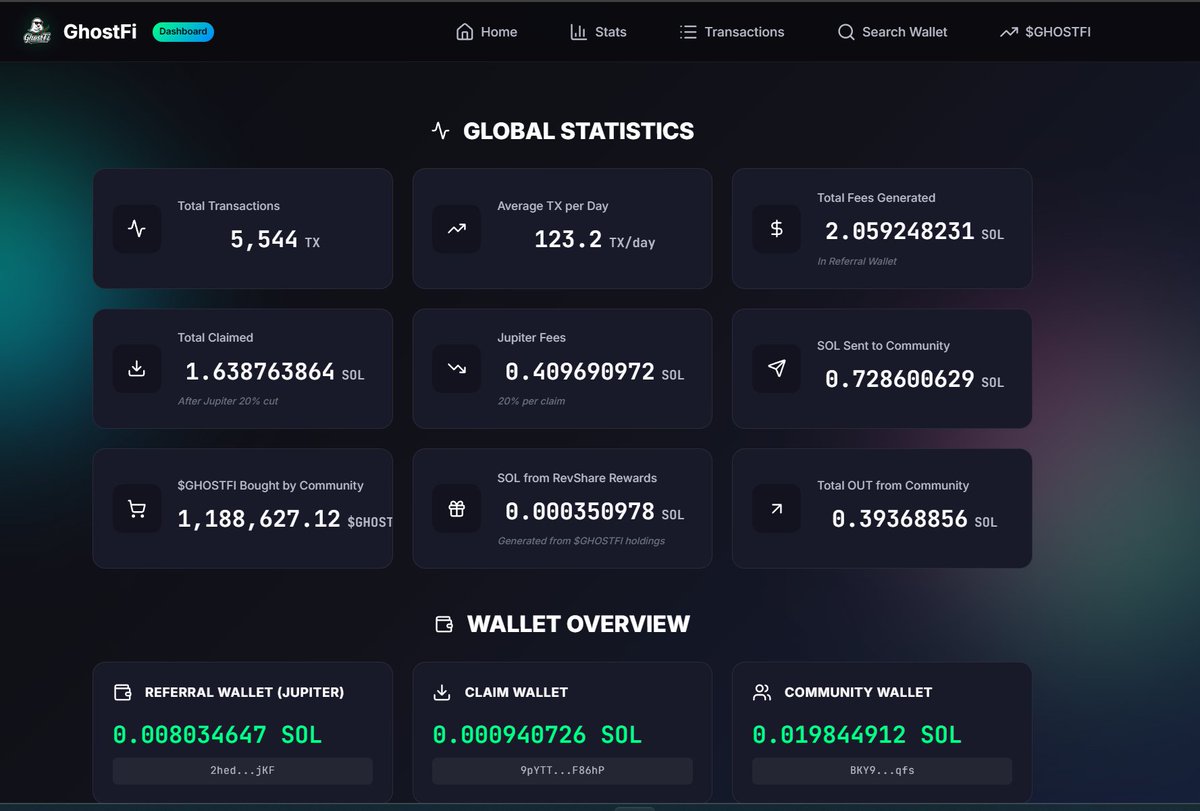Image resolution: width=1200 pixels, height=811 pixels.
Task: Click the Community Wallet people icon
Action: click(x=762, y=692)
